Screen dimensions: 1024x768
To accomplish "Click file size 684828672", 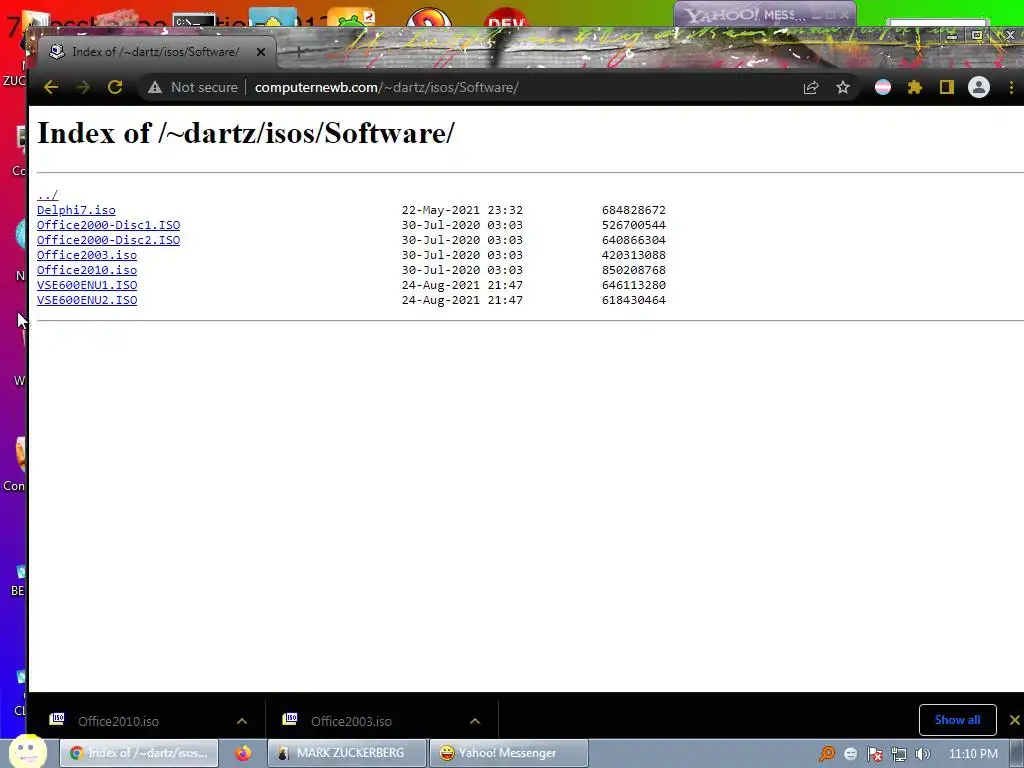I will point(633,210).
